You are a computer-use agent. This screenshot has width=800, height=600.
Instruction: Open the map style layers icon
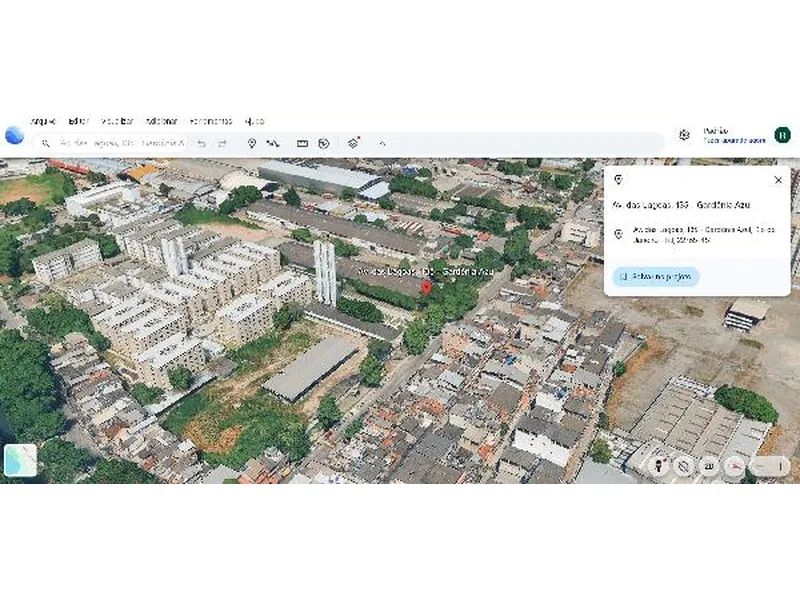click(351, 141)
